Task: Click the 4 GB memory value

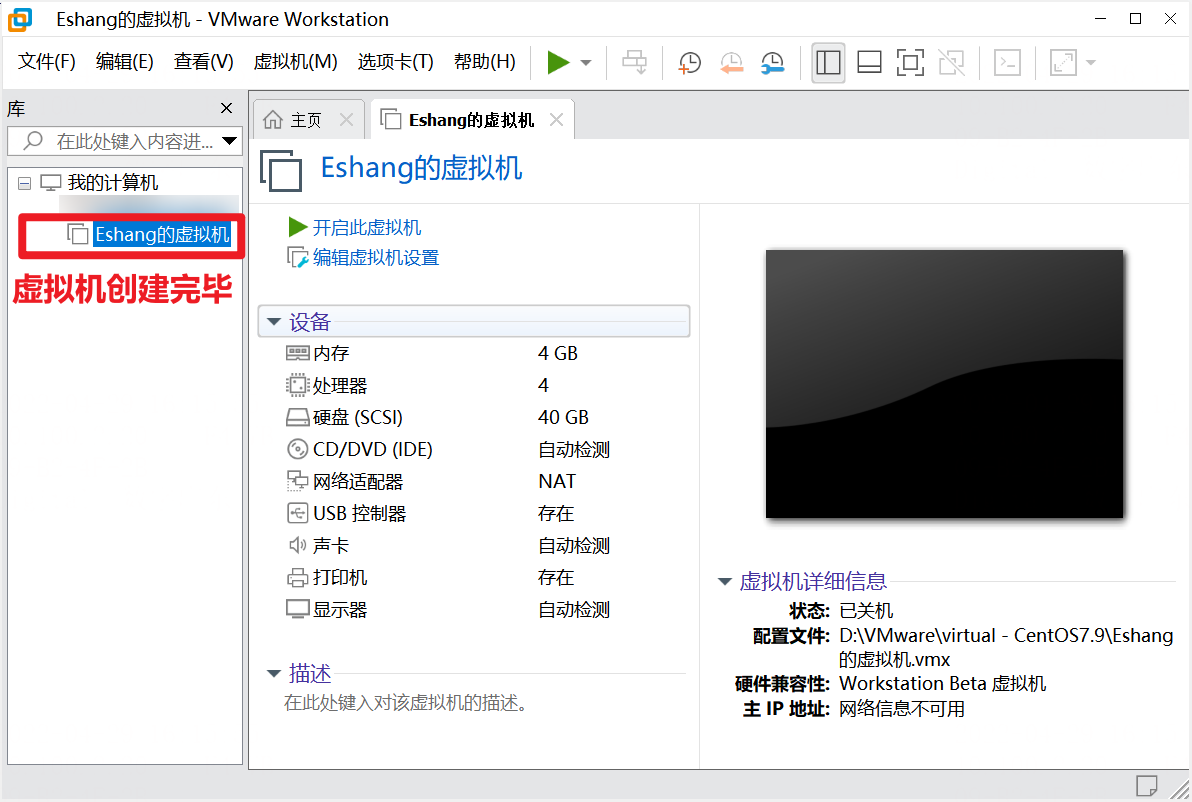Action: [x=557, y=353]
